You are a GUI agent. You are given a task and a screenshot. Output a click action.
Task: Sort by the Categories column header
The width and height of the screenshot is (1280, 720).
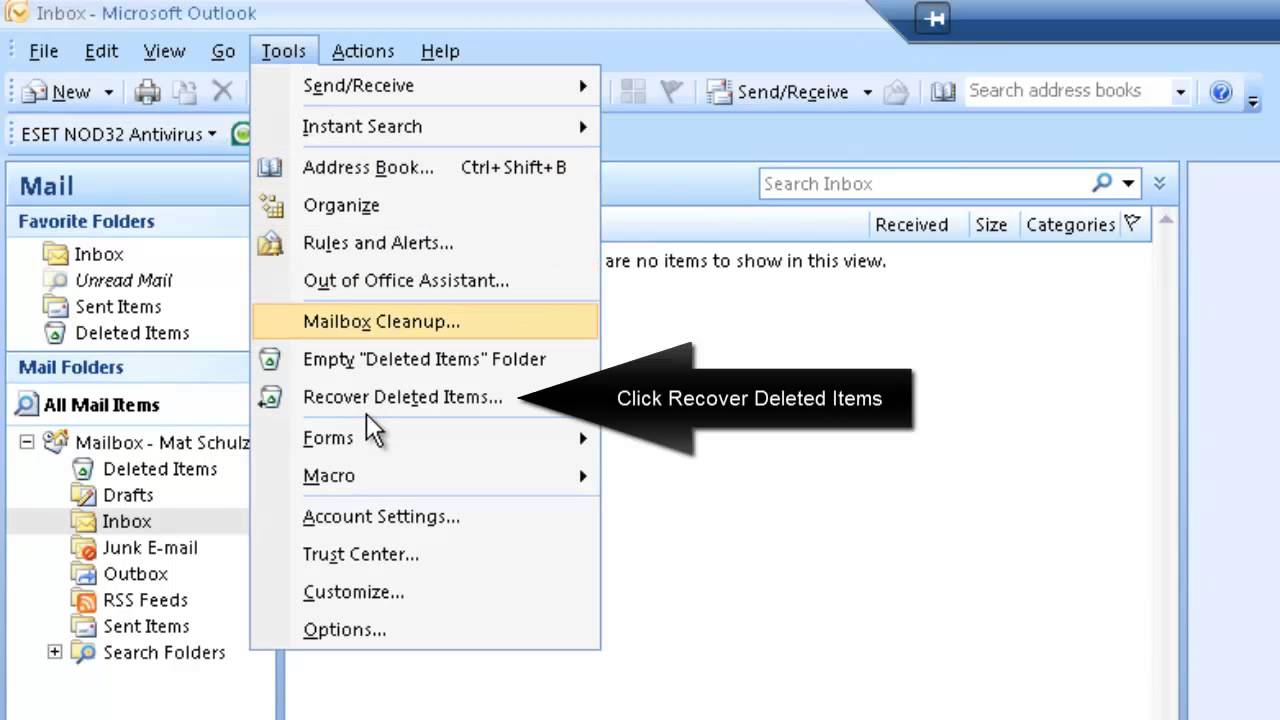[x=1070, y=225]
